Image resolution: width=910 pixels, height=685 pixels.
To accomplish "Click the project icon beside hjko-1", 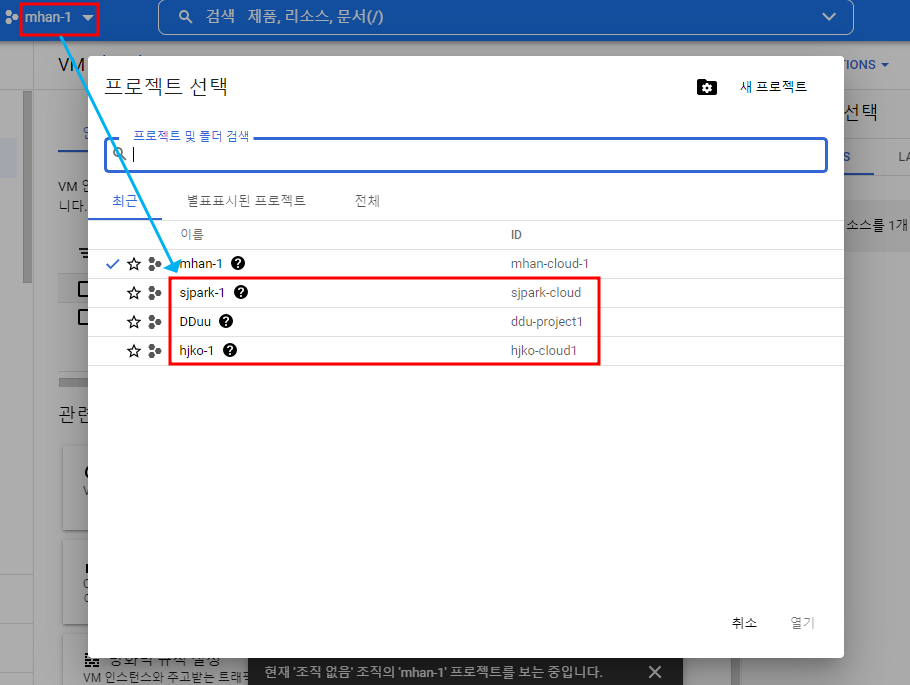I will (154, 351).
